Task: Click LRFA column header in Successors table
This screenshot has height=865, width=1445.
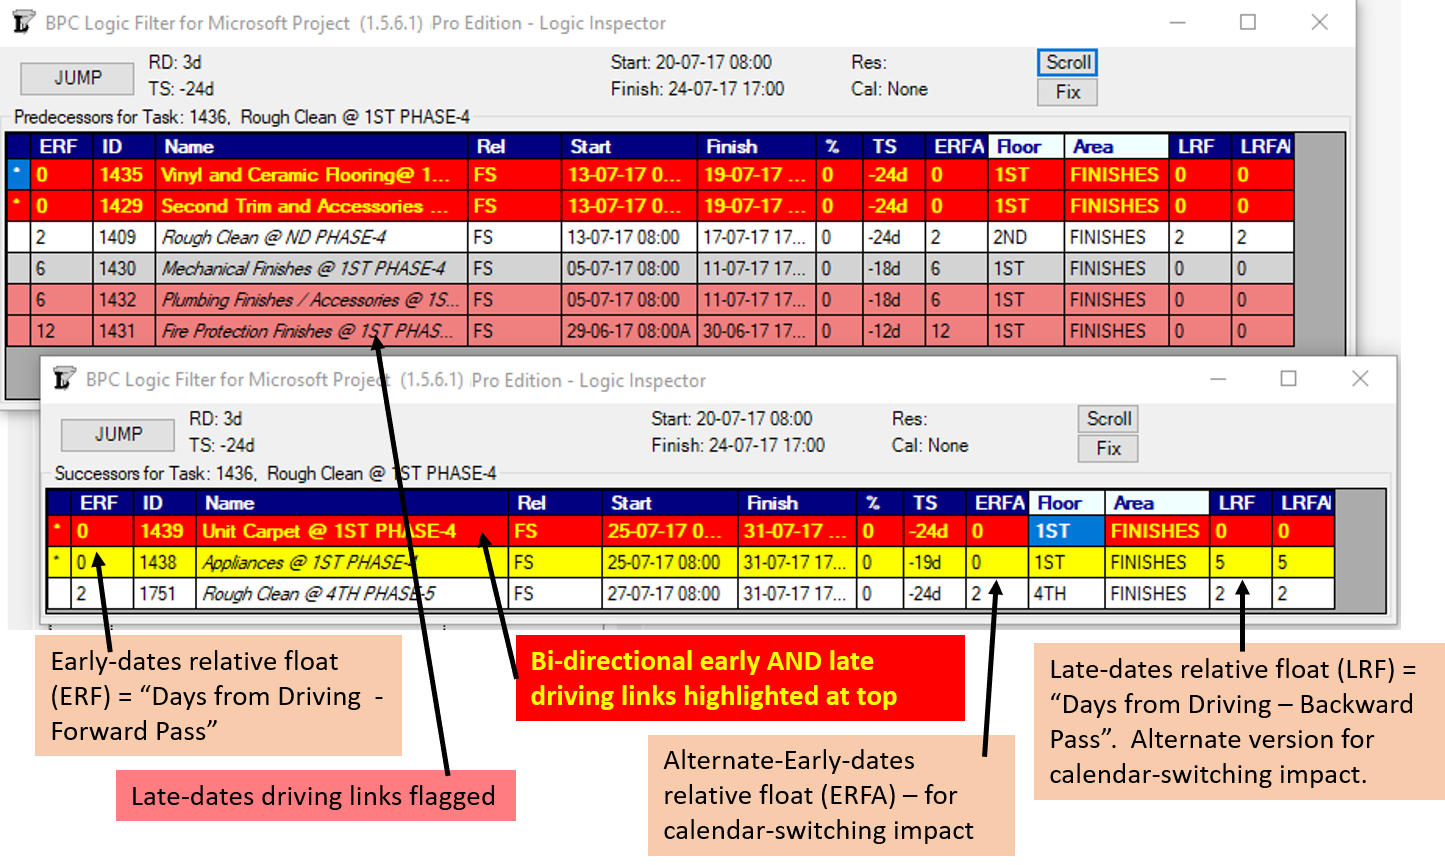Action: coord(1304,503)
